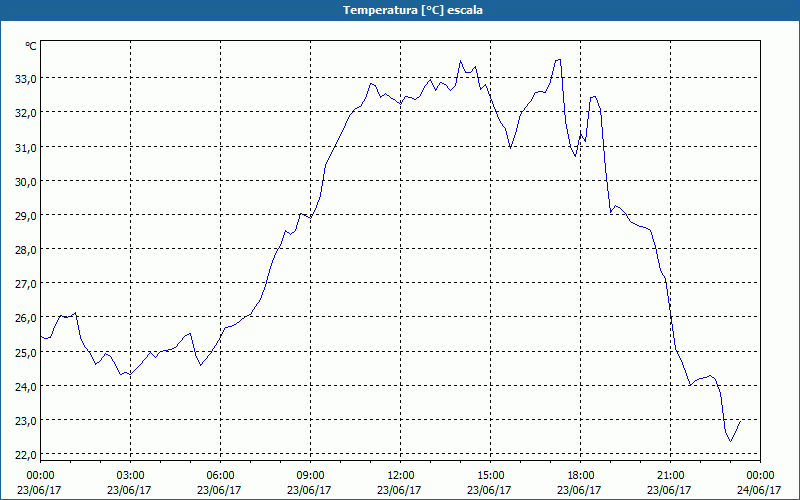Click the curve dip near 15:40

(x=510, y=148)
